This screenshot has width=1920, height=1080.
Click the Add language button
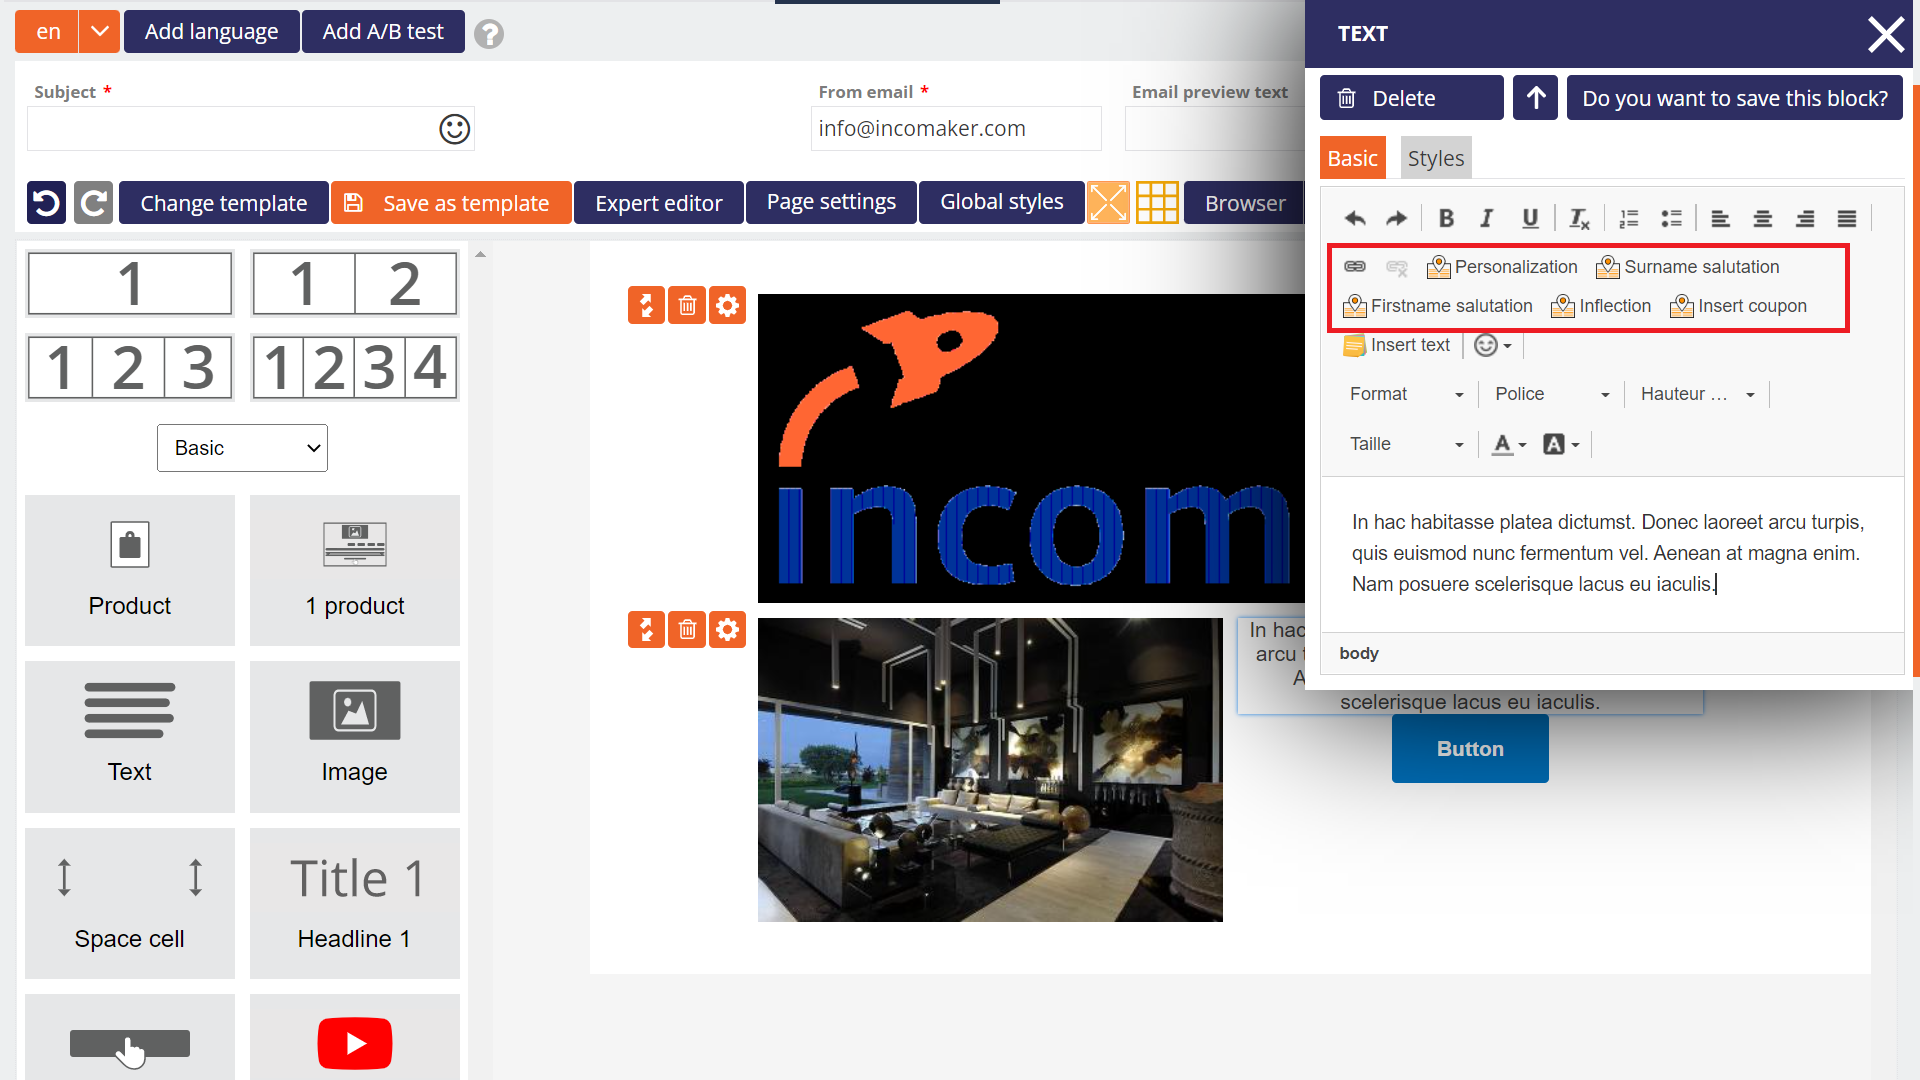[x=211, y=30]
